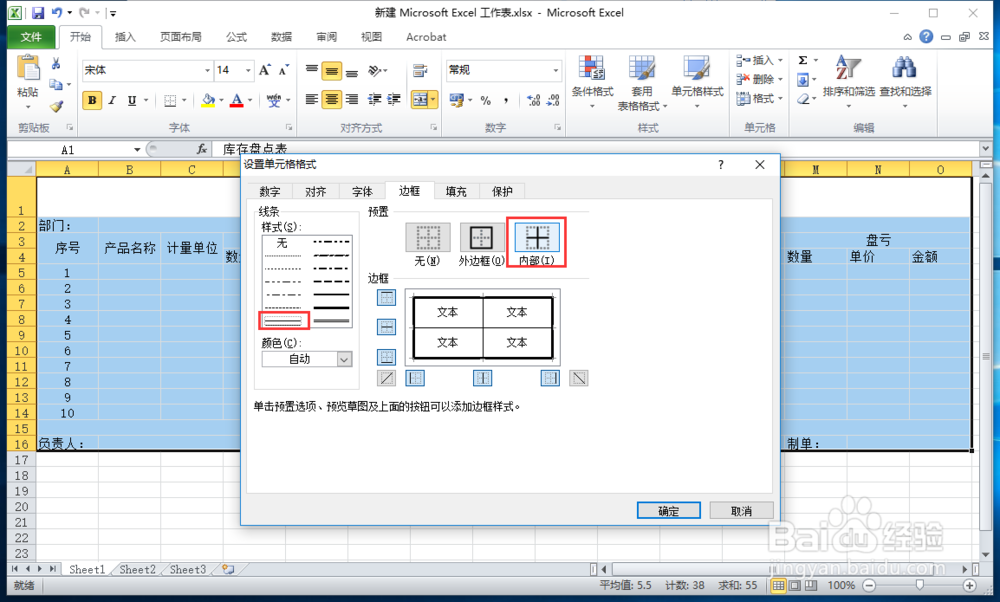This screenshot has width=1000, height=602.
Task: Open the Cell Styles gallery
Action: tap(697, 82)
